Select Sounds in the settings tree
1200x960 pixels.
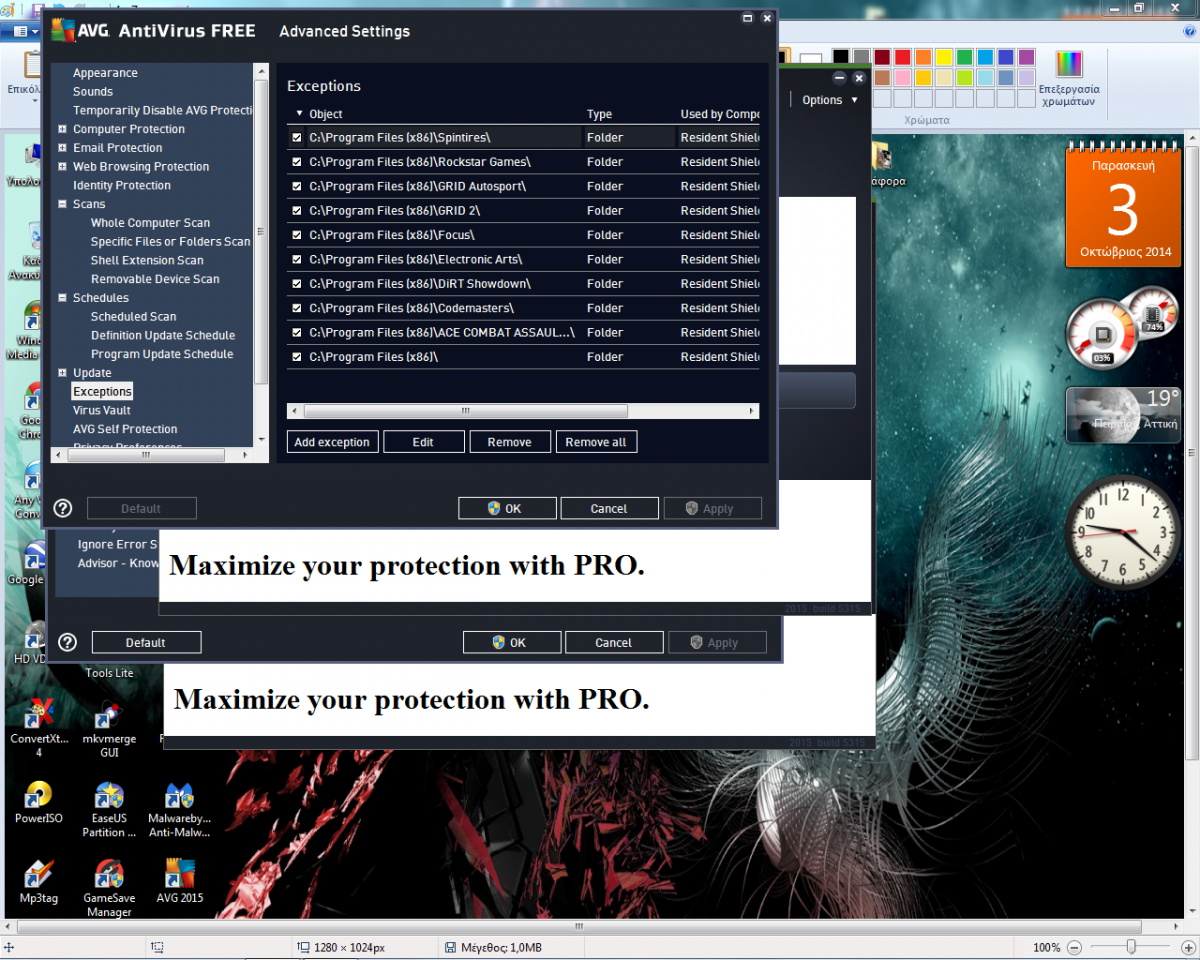point(93,91)
